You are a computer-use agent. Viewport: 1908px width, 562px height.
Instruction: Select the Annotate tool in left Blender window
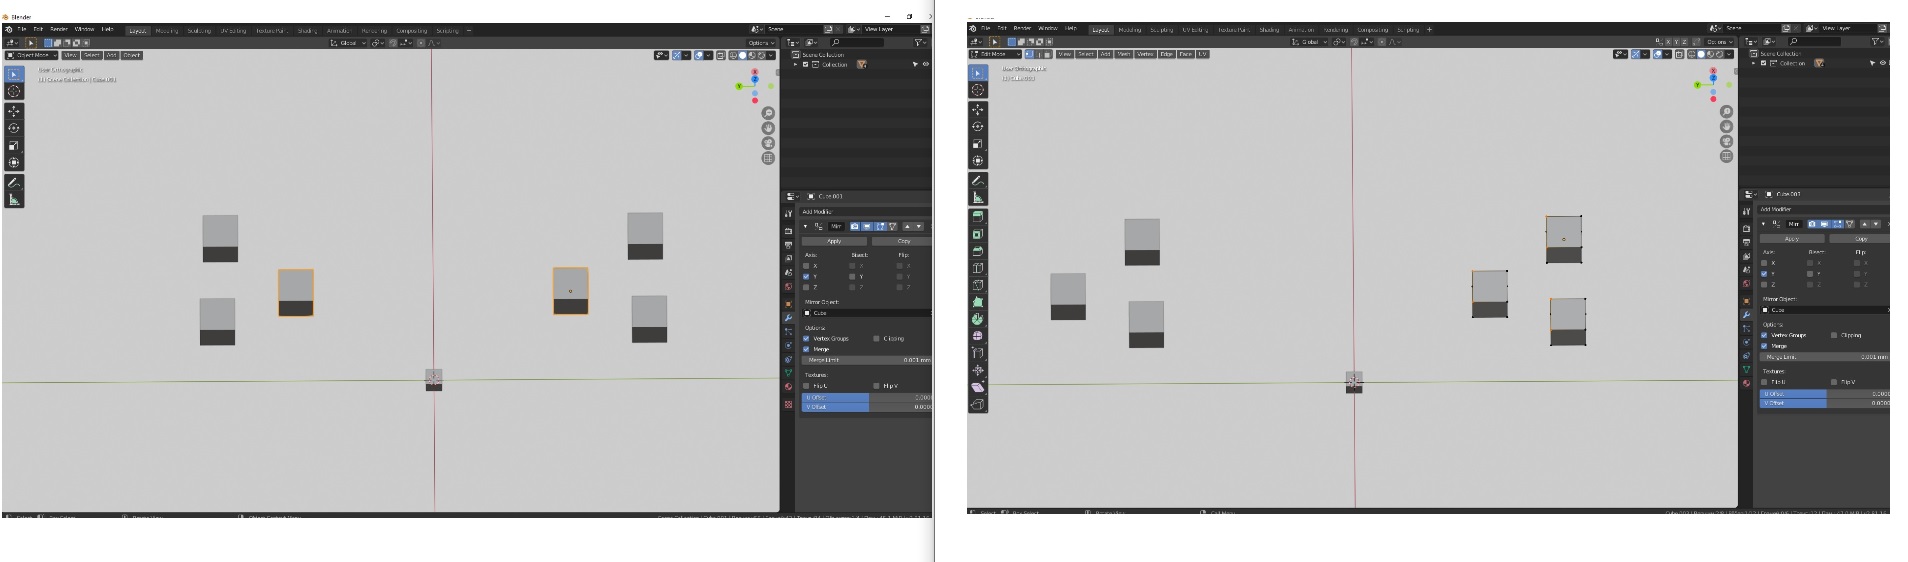coord(14,182)
